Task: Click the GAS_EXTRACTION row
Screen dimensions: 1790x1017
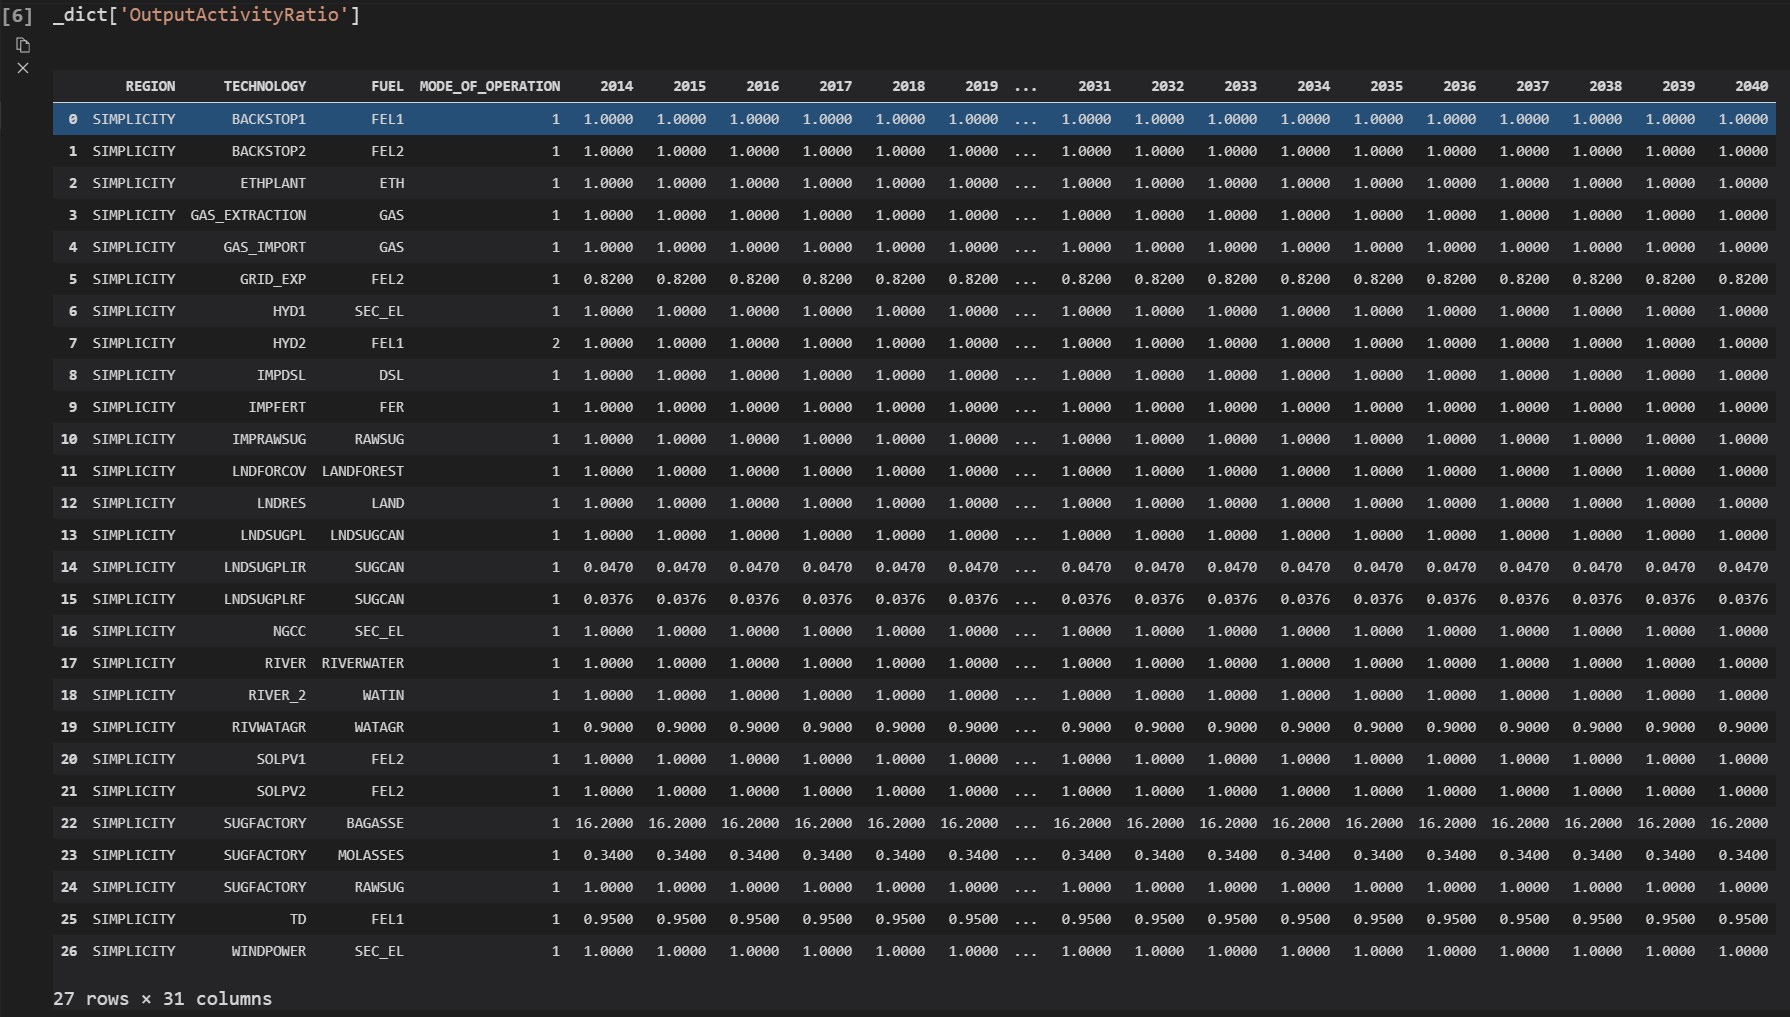Action: point(249,215)
